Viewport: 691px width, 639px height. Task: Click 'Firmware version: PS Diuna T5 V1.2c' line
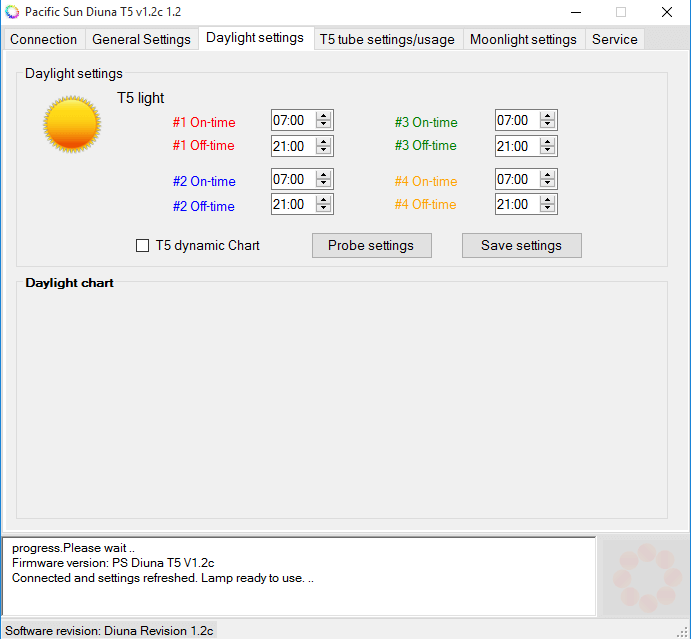tap(113, 563)
